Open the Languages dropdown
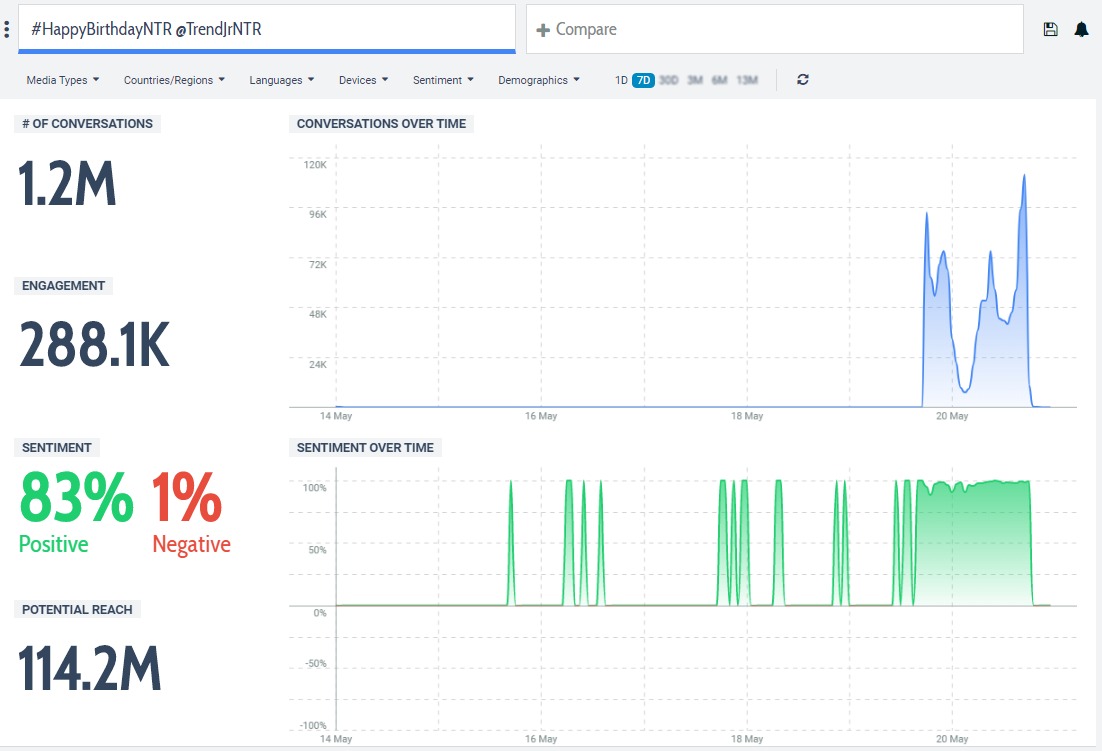 point(282,80)
